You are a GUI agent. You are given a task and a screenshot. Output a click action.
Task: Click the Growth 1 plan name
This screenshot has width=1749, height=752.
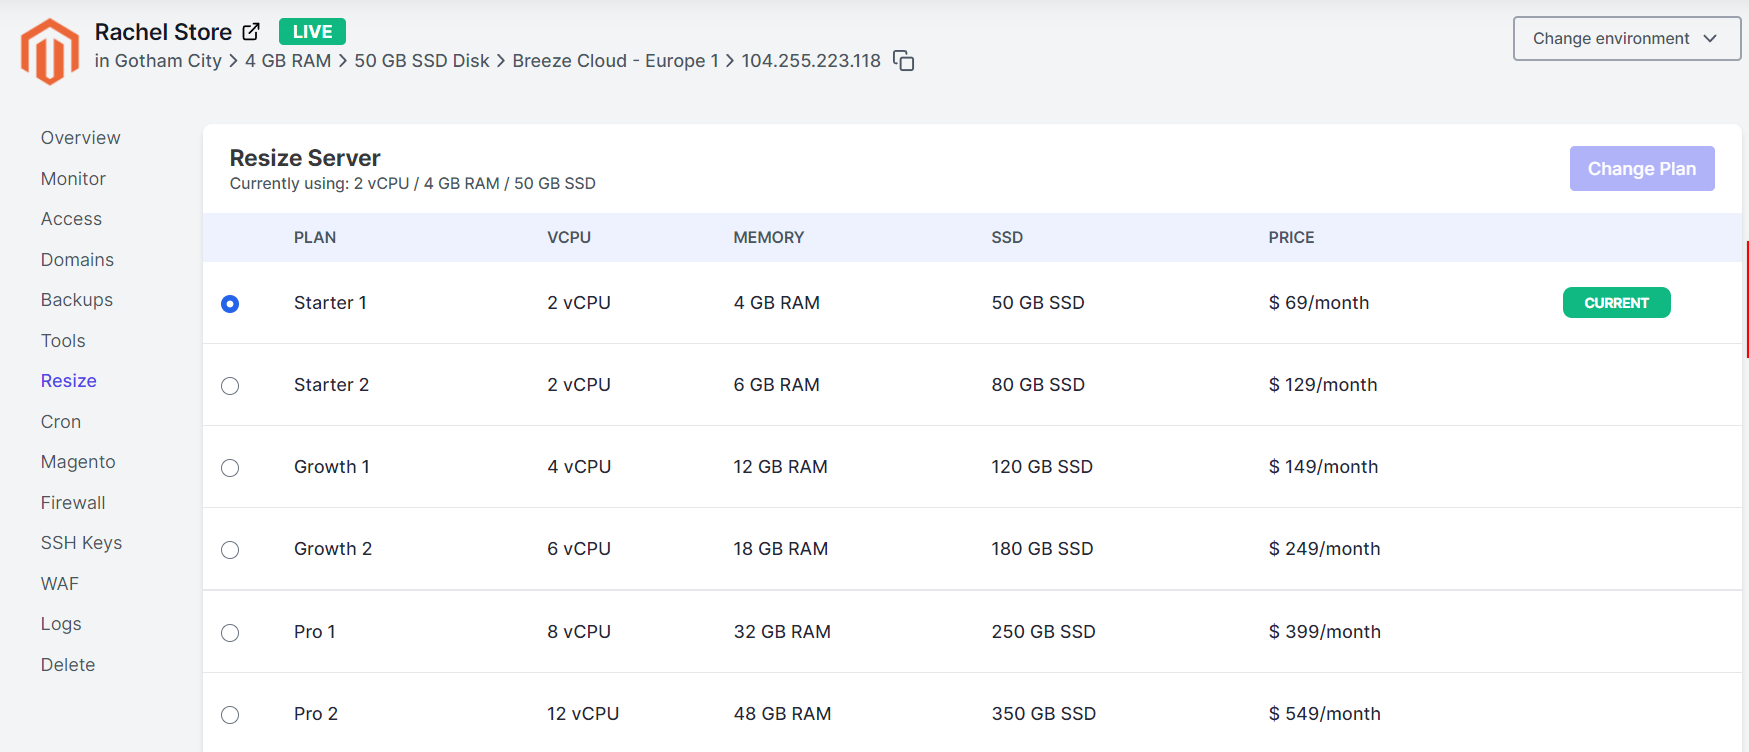[x=332, y=467]
